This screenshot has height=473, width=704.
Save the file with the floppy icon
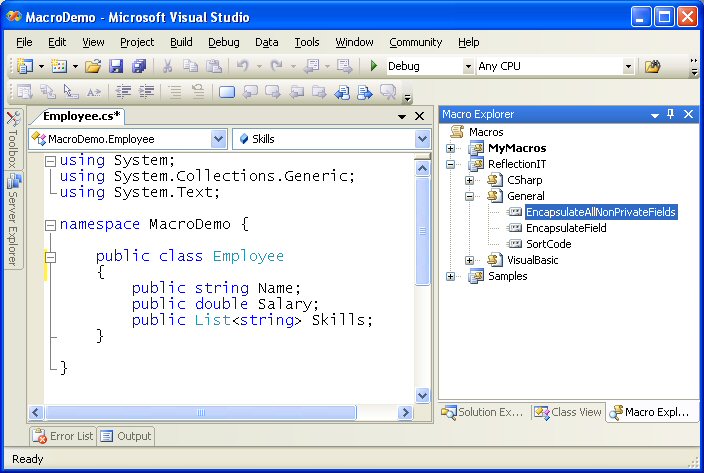click(x=116, y=66)
